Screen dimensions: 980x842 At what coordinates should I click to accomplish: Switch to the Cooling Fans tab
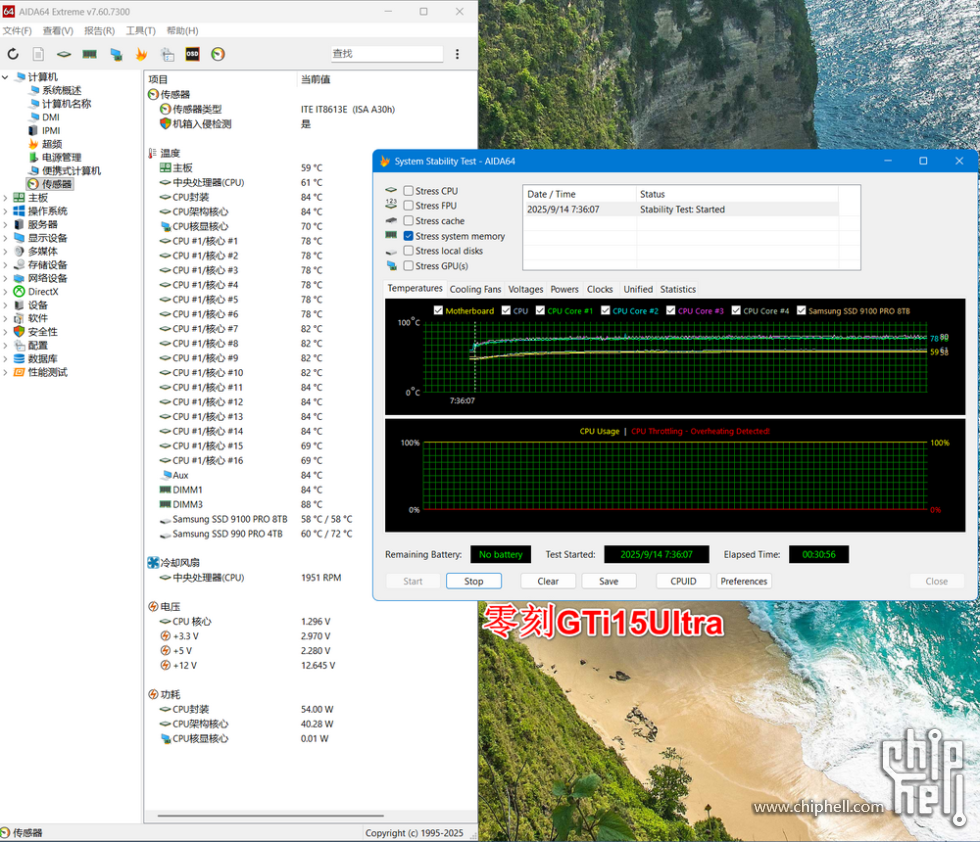[x=475, y=289]
